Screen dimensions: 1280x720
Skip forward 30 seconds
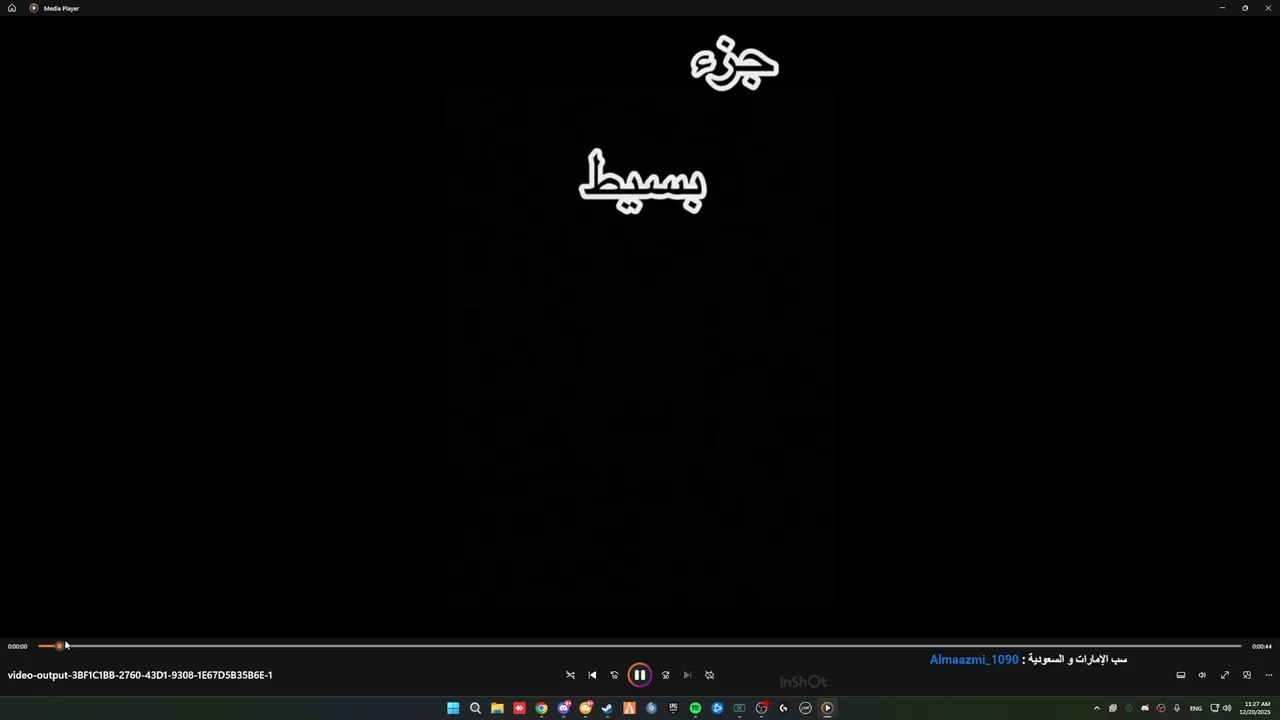(x=665, y=675)
